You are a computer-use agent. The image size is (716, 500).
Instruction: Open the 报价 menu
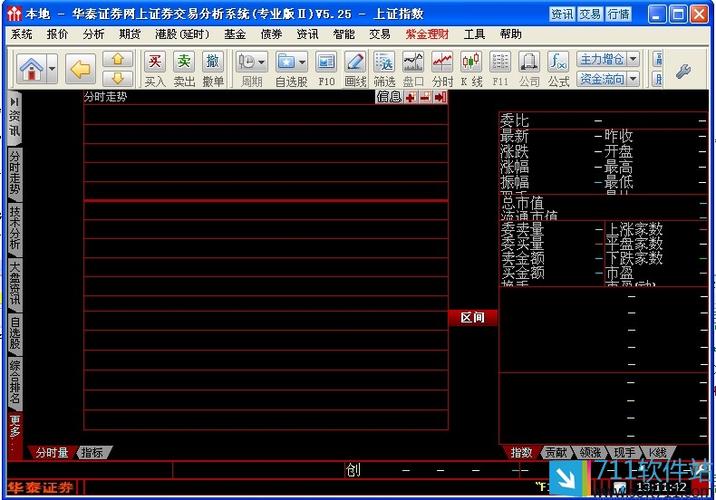[x=57, y=34]
